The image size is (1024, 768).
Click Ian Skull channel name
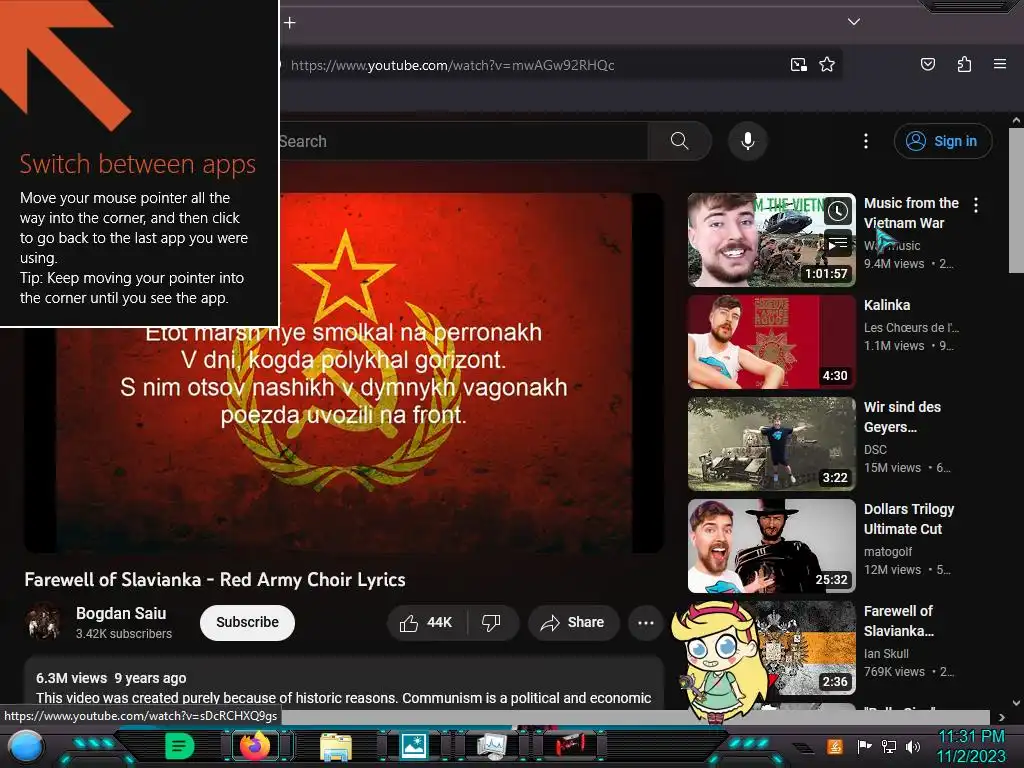(x=886, y=653)
